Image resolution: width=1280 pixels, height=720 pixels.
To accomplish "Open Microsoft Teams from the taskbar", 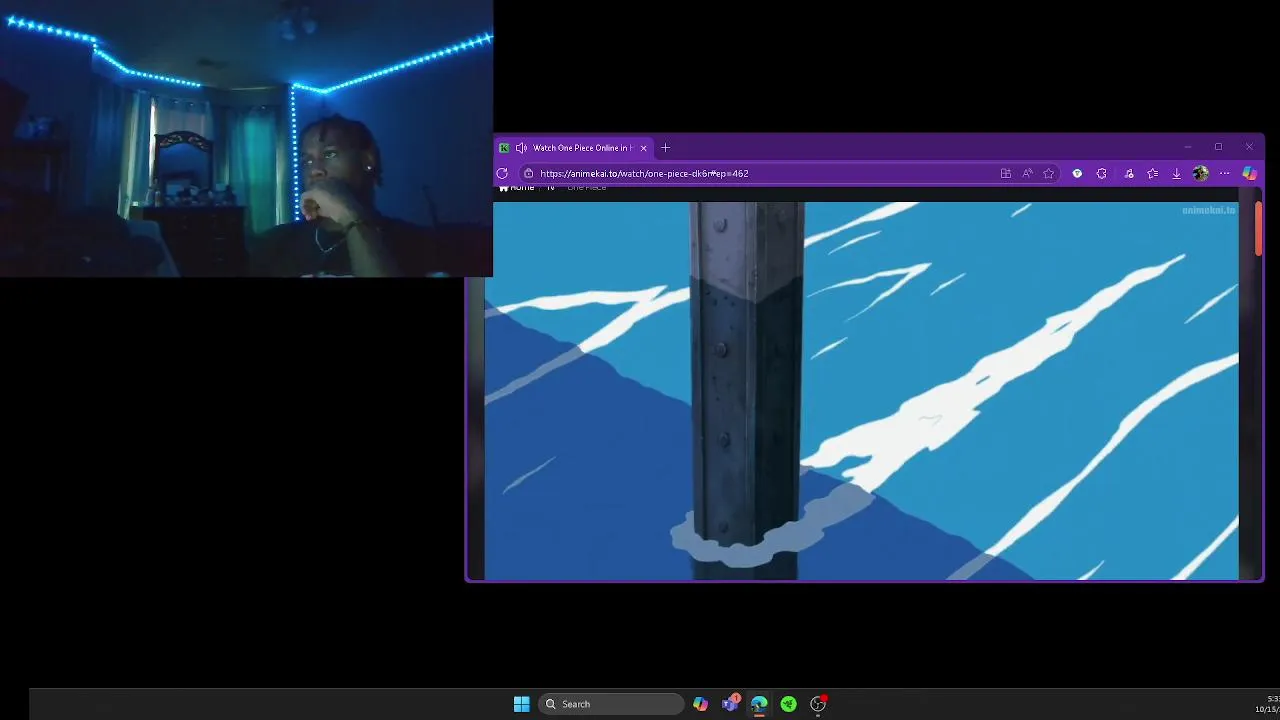I will click(731, 704).
